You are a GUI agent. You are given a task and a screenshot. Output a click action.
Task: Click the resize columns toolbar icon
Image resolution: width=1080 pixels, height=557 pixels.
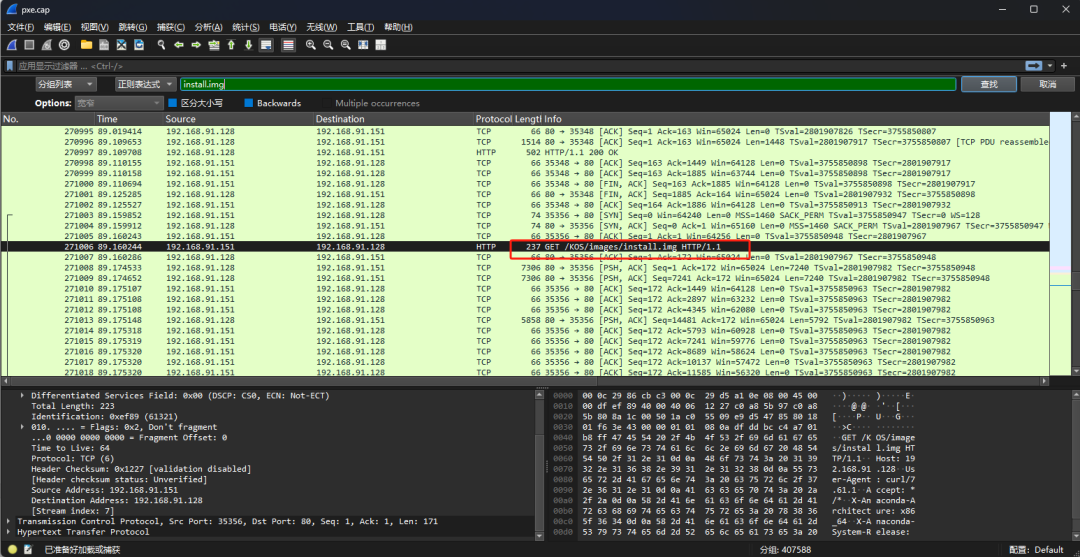coord(364,45)
